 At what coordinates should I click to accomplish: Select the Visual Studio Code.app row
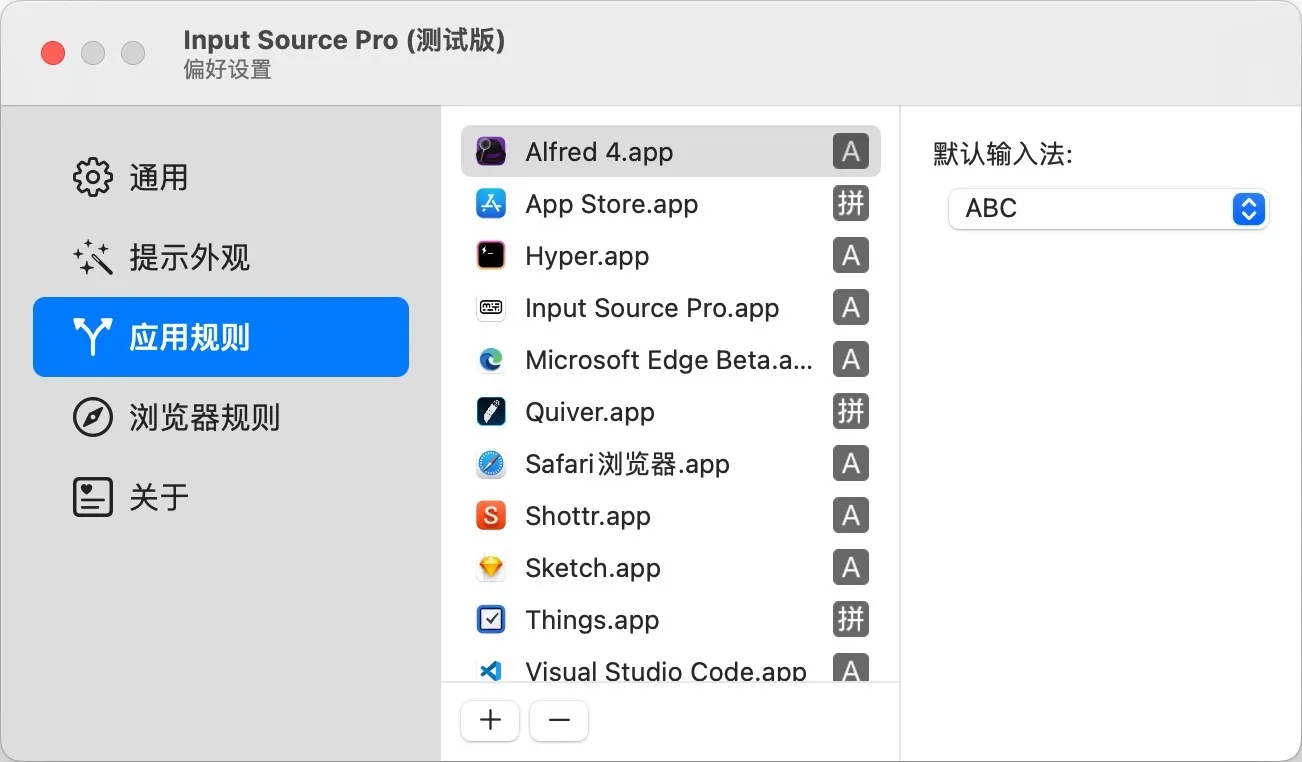665,668
